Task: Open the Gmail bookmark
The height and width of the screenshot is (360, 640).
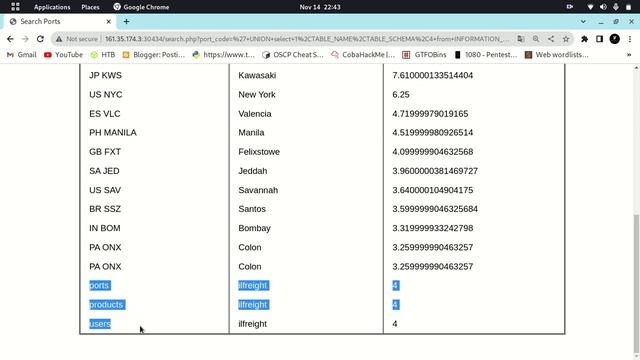Action: tap(22, 55)
